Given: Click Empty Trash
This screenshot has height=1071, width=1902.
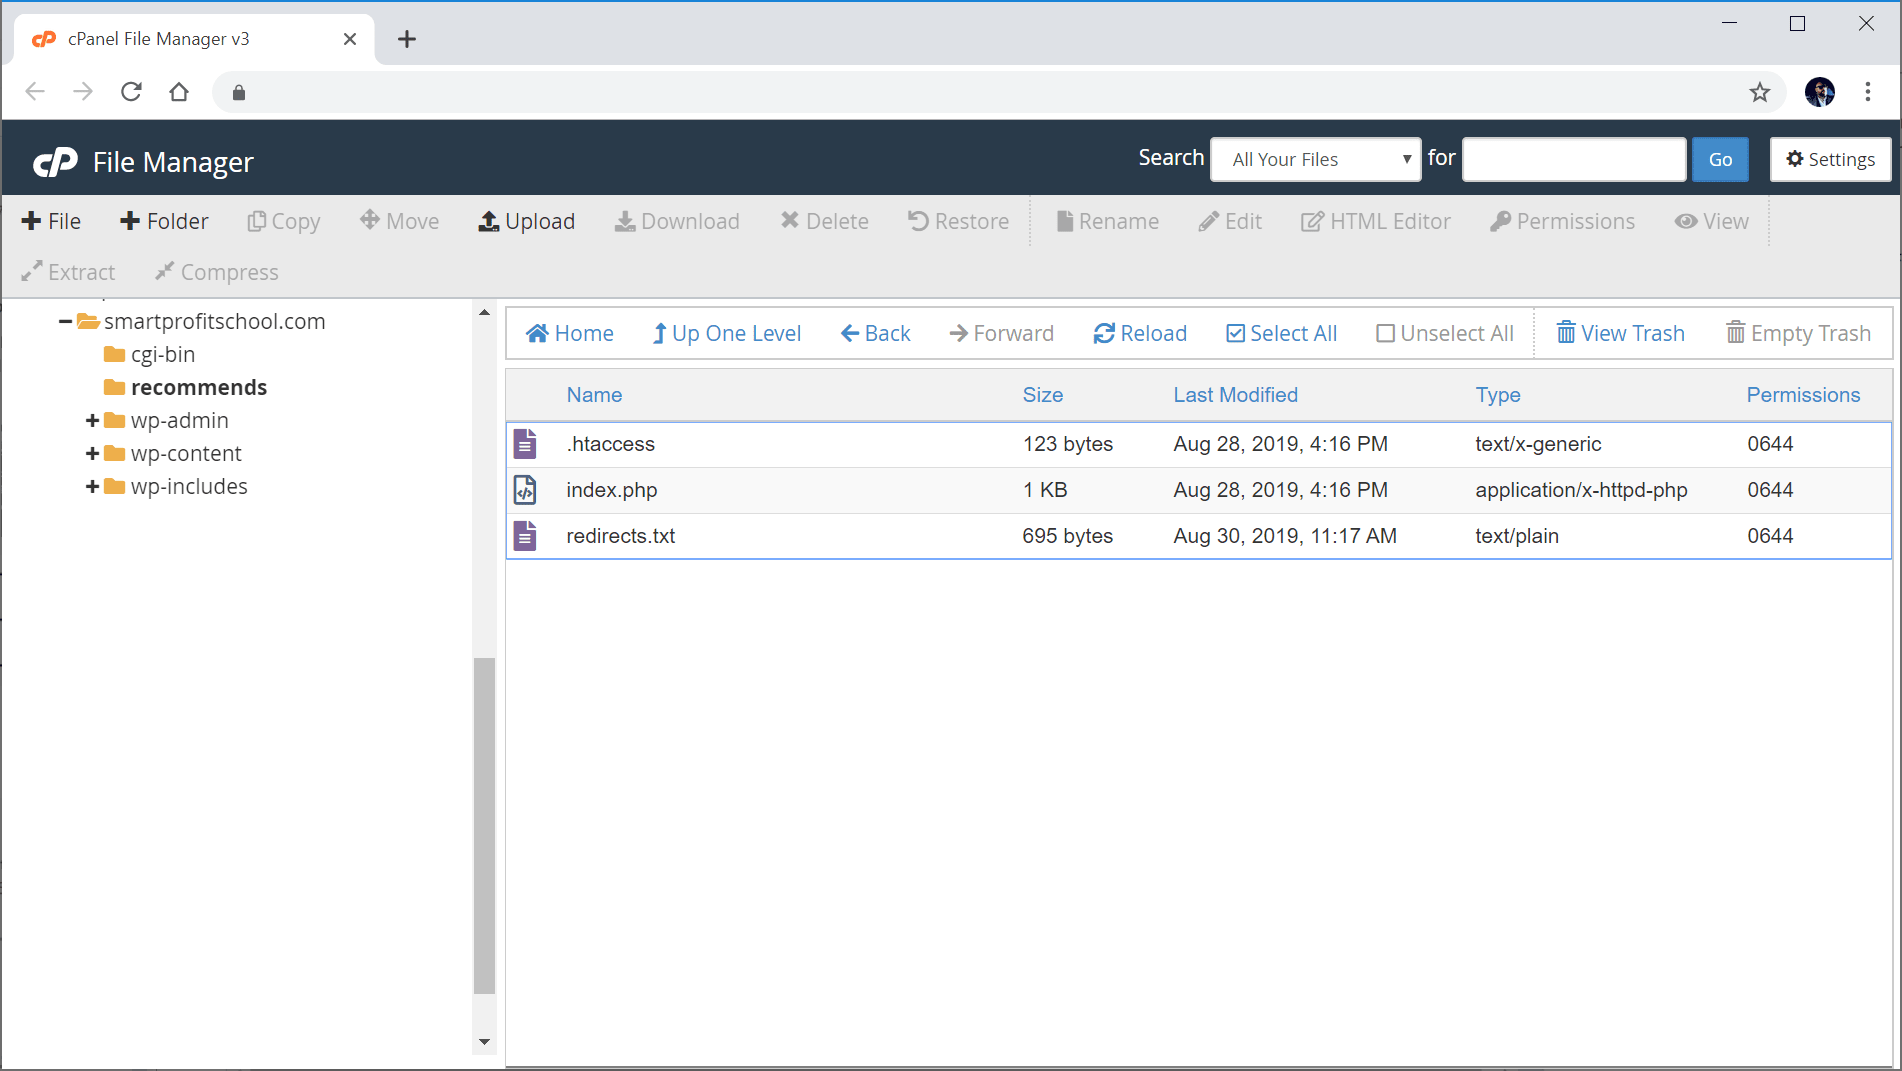Looking at the screenshot, I should coord(1798,333).
